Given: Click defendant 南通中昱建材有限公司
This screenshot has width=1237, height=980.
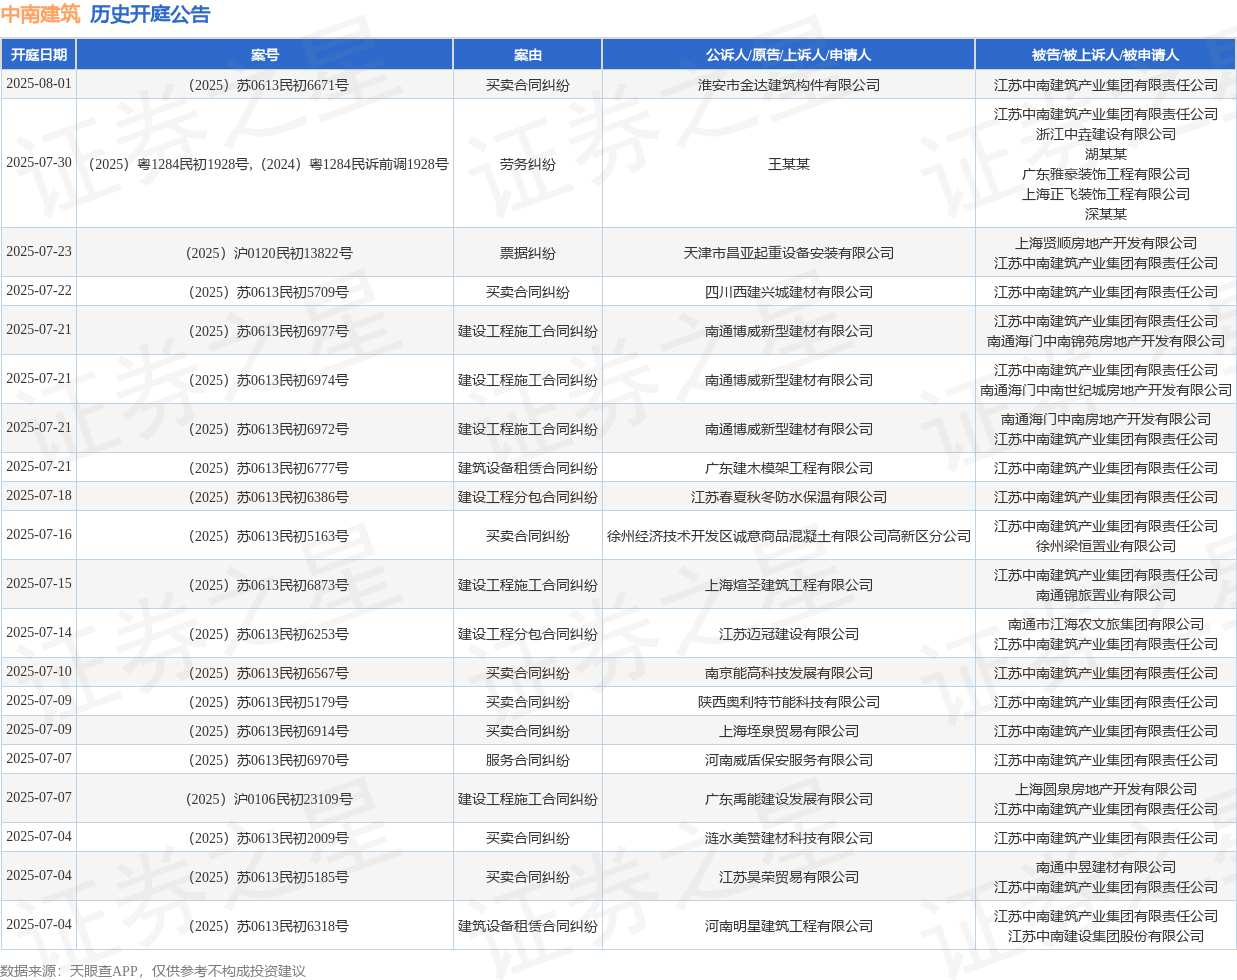Looking at the screenshot, I should 1106,867.
